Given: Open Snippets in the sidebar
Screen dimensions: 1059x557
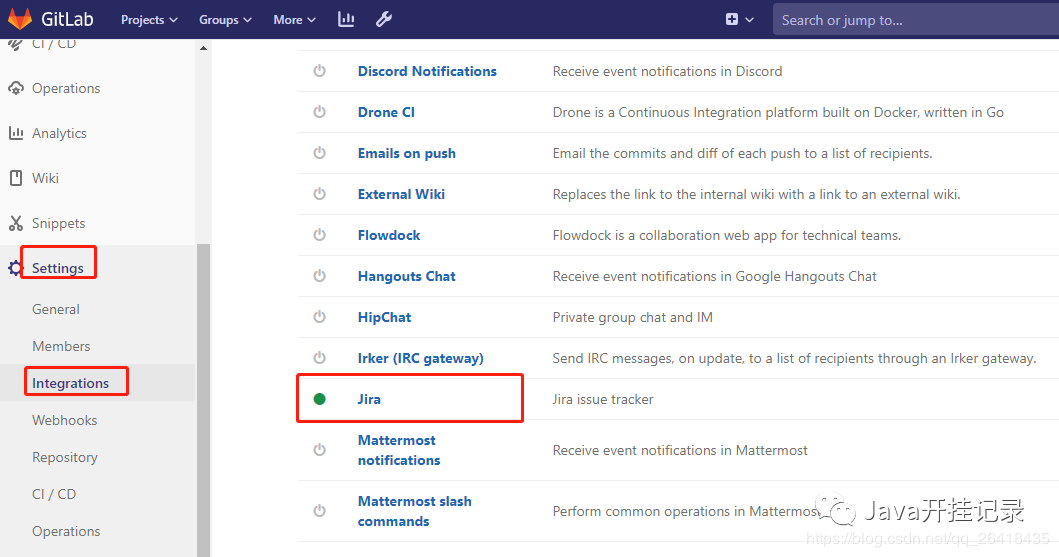Looking at the screenshot, I should [x=59, y=223].
